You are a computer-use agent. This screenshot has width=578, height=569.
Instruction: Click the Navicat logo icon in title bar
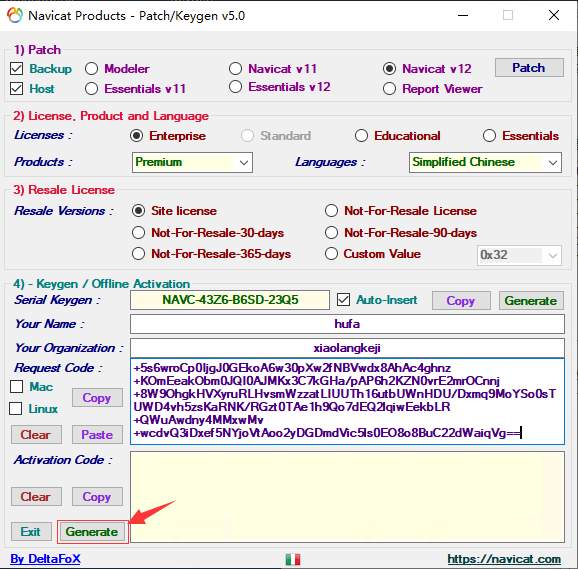[15, 15]
